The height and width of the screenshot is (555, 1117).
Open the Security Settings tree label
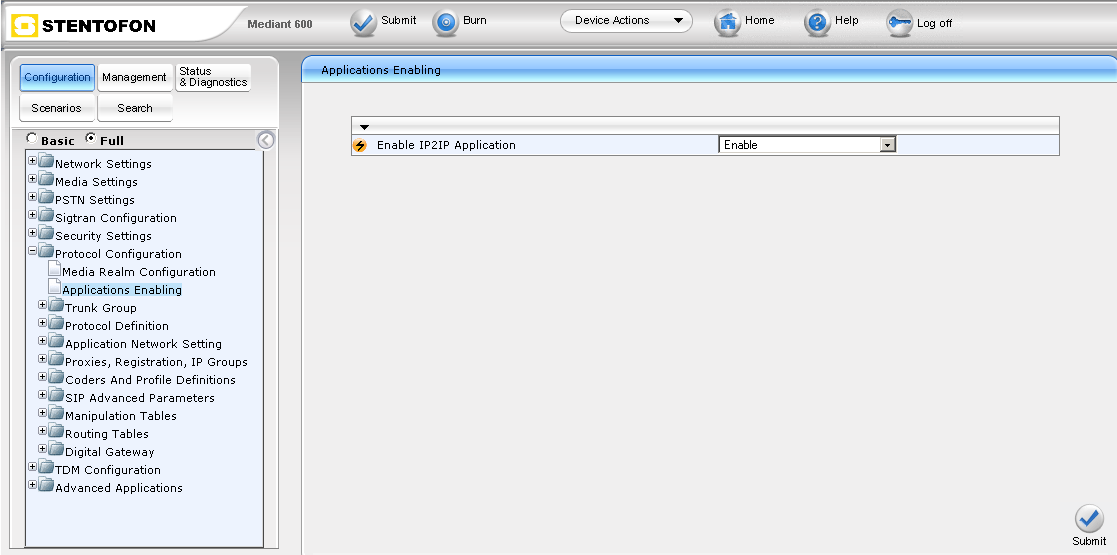point(103,236)
